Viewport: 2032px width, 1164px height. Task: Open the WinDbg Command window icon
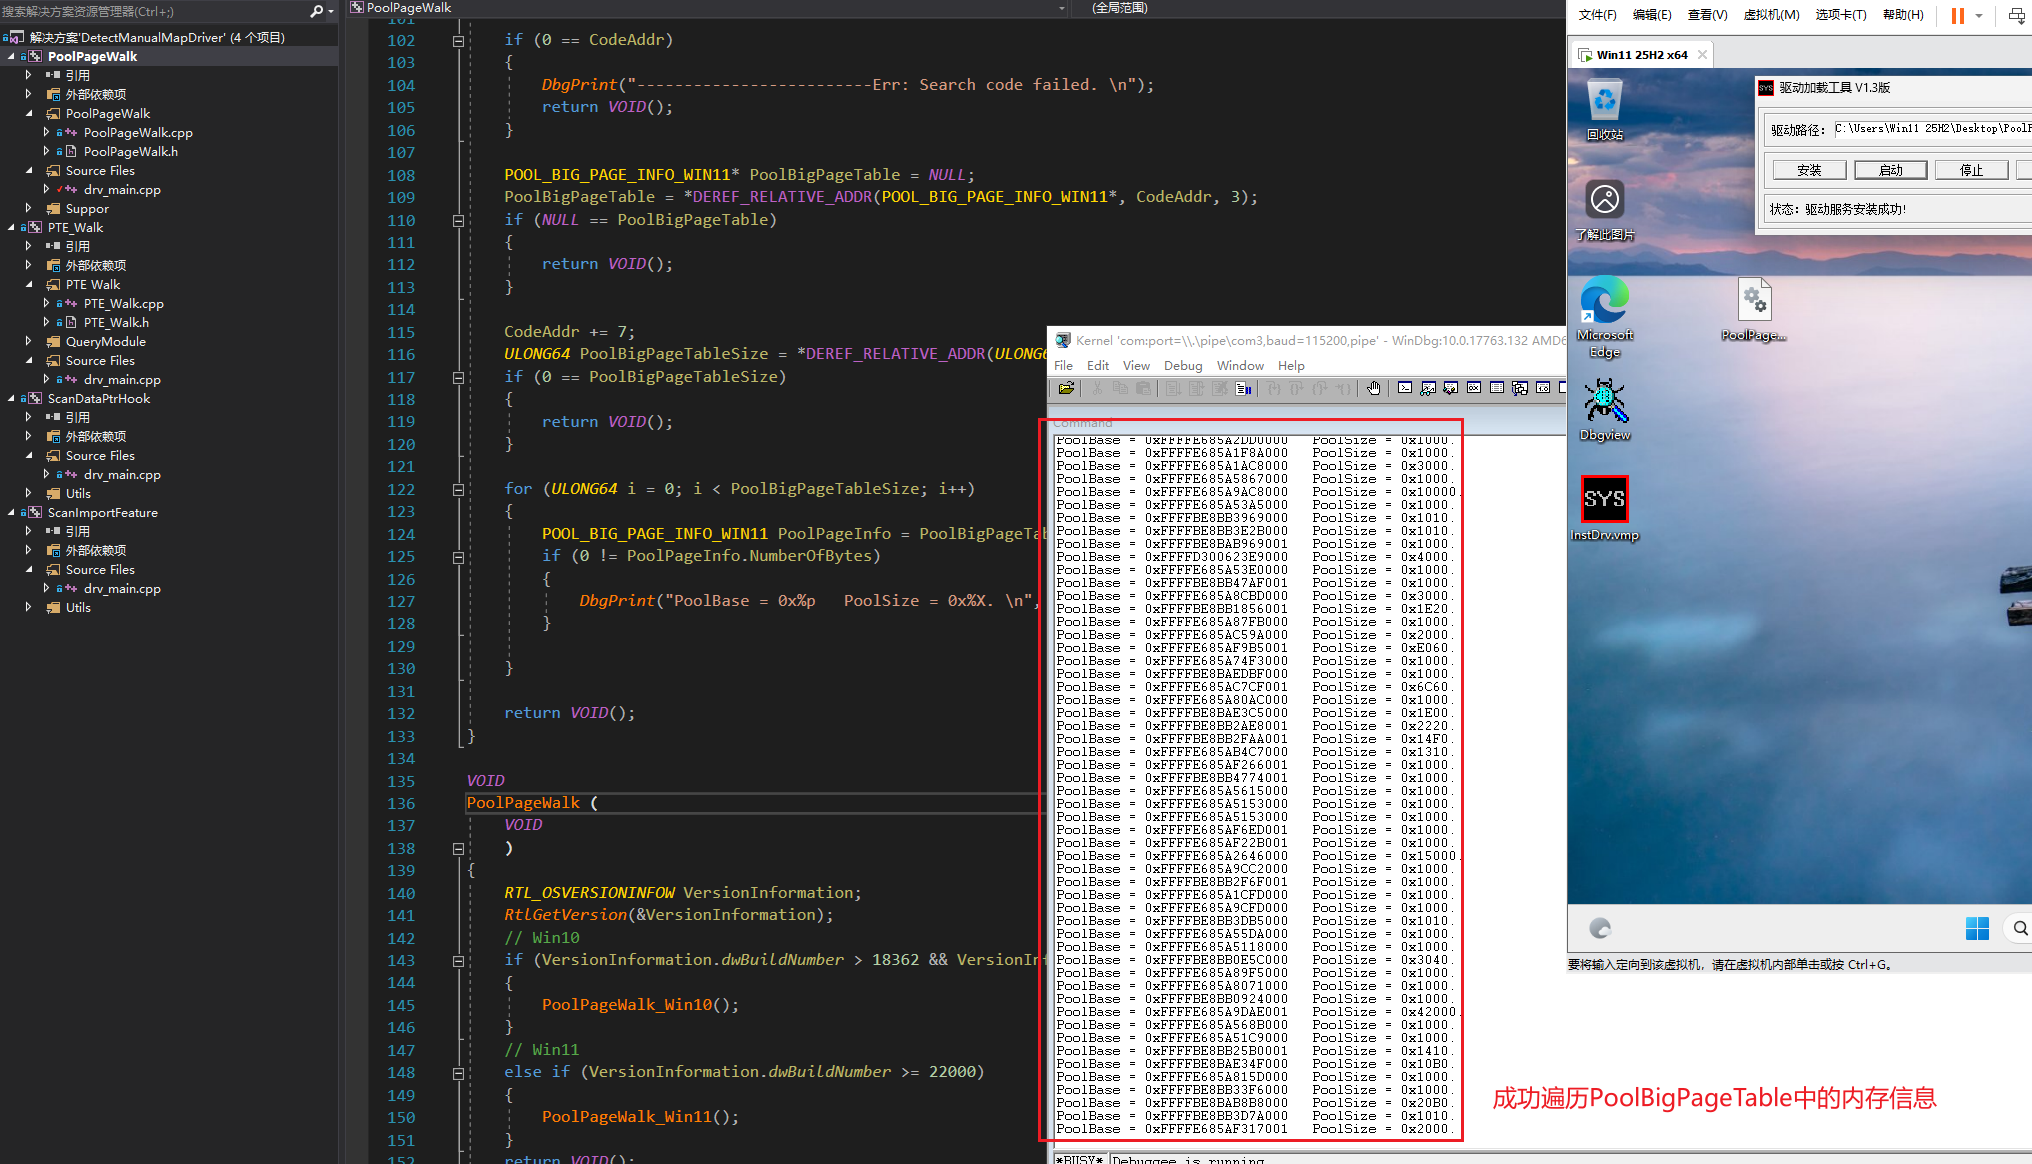[1405, 388]
